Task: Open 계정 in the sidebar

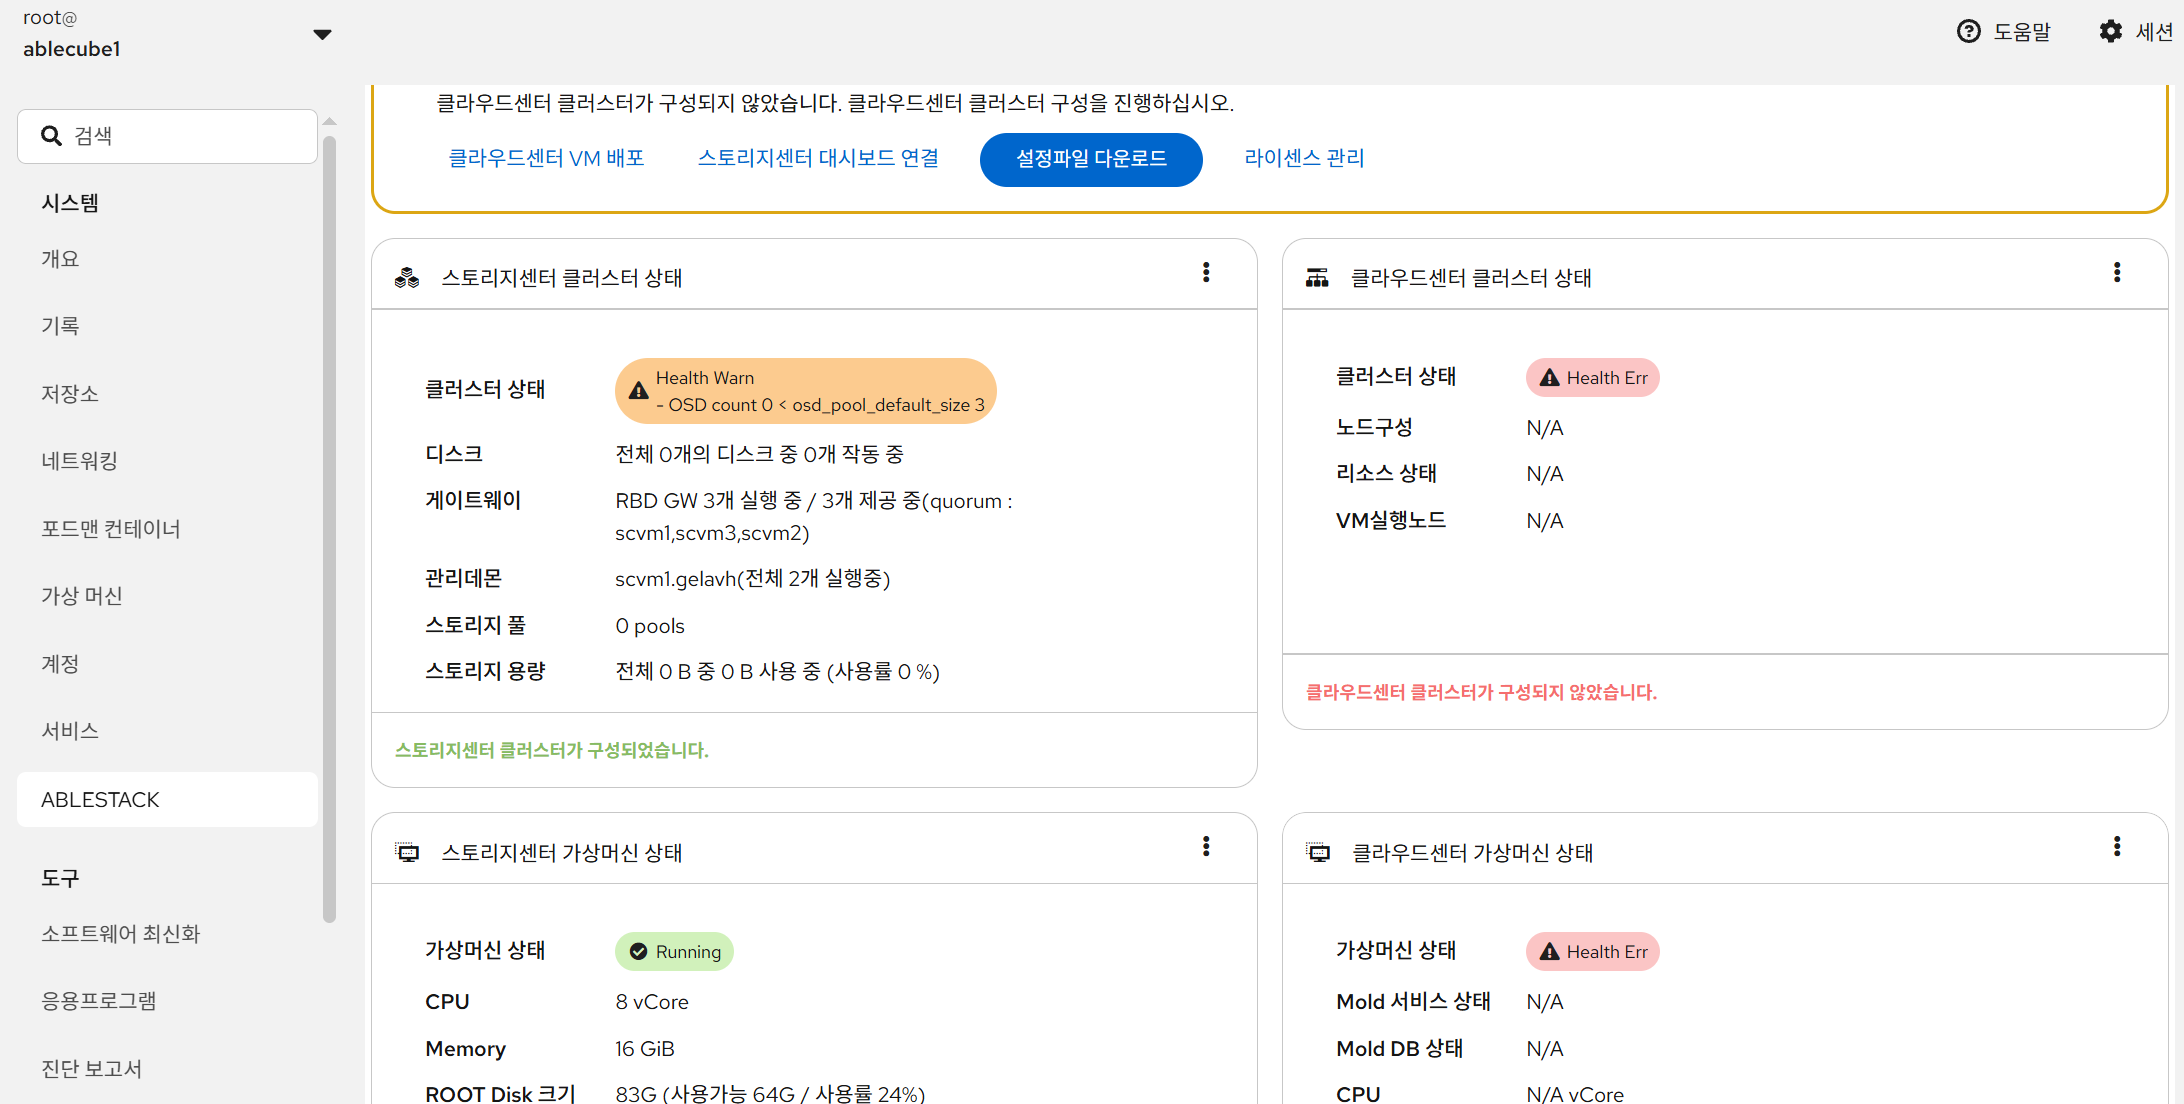Action: click(x=60, y=664)
